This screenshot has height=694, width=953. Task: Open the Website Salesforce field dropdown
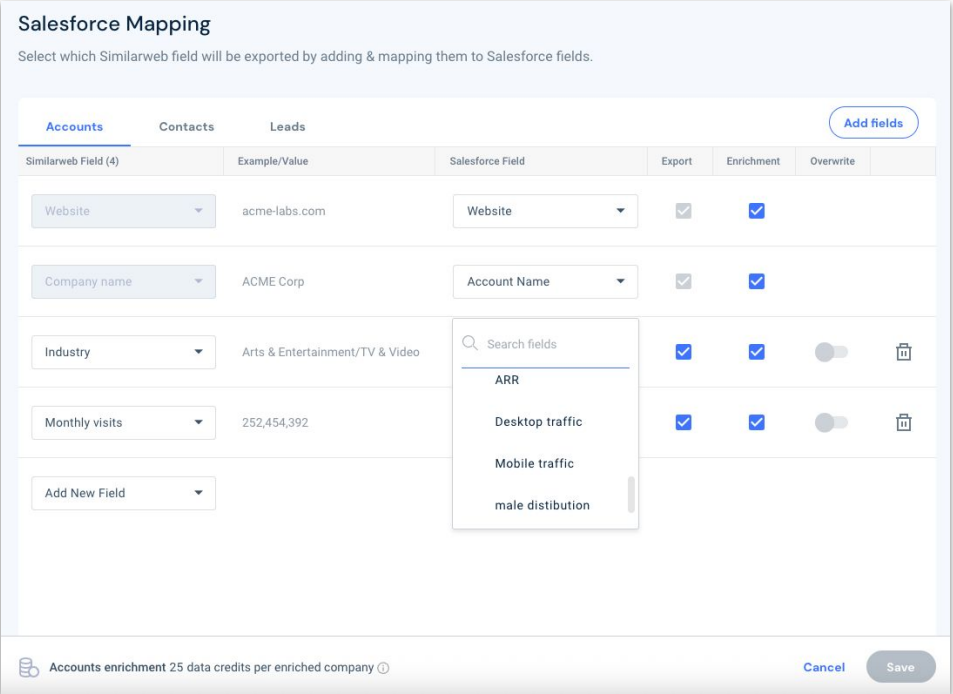coord(545,211)
